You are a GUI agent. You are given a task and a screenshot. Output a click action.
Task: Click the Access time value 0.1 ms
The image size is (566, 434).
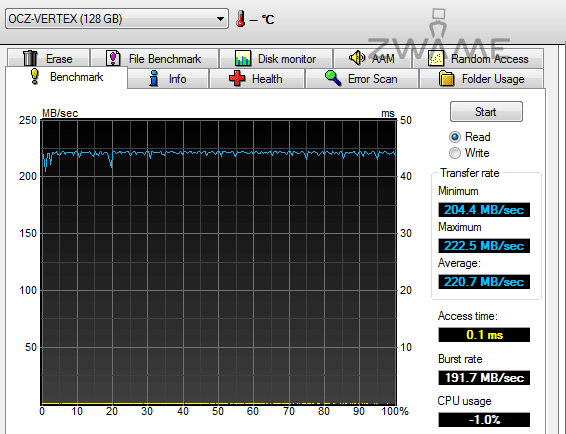coord(484,335)
